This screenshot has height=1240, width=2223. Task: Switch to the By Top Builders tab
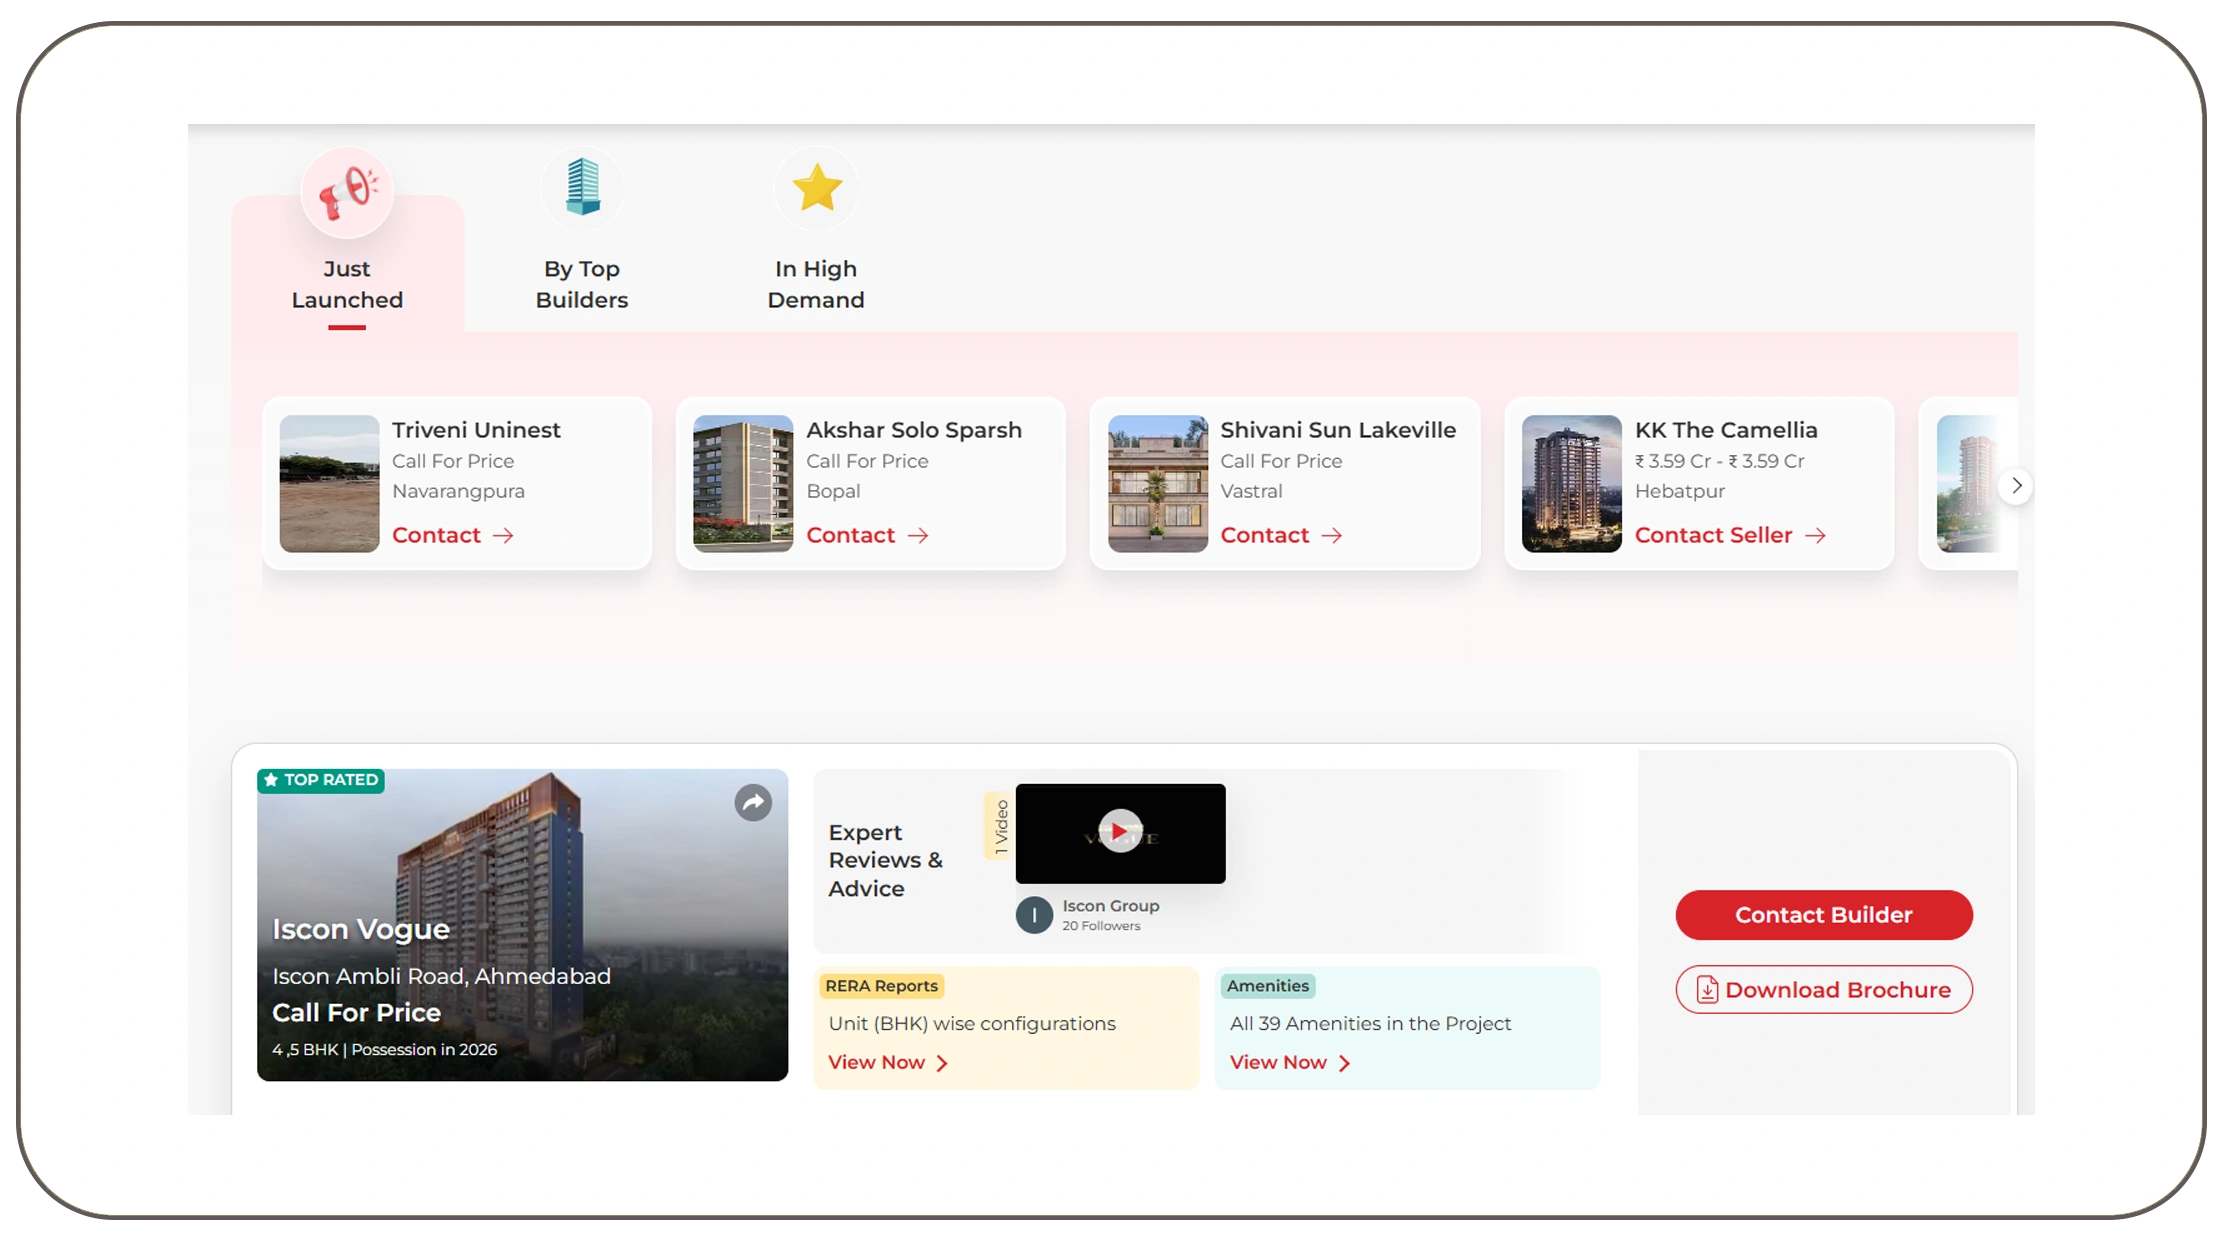(x=582, y=284)
